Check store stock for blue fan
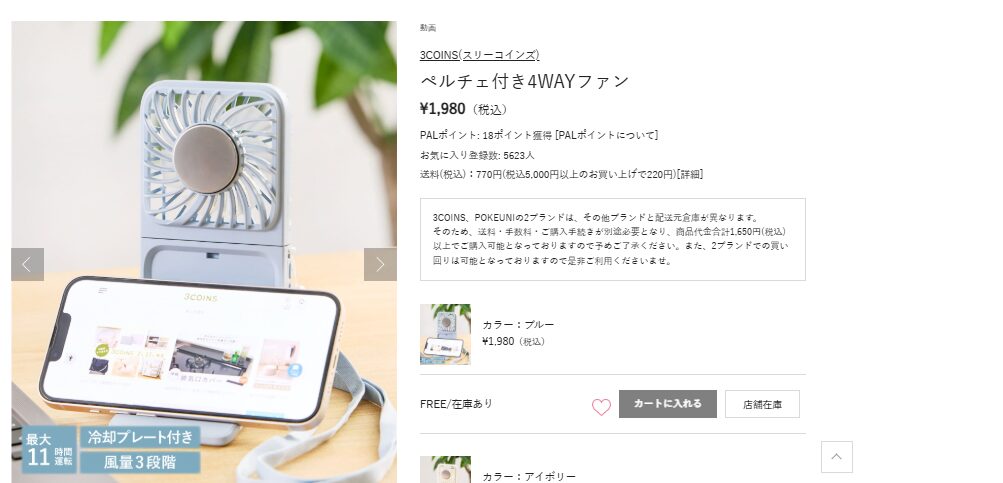The width and height of the screenshot is (1003, 483). 762,404
